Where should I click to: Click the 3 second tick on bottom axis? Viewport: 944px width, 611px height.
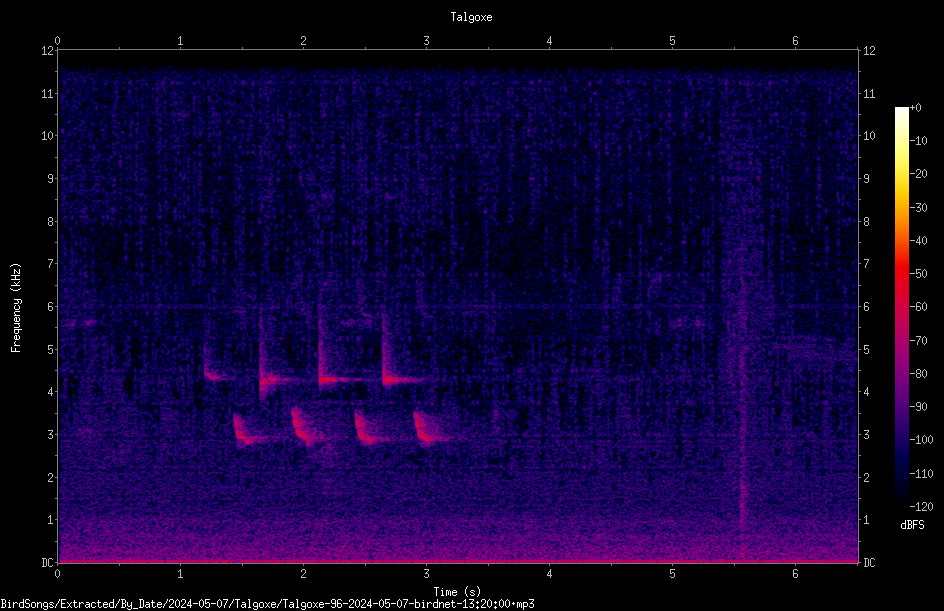pos(426,574)
